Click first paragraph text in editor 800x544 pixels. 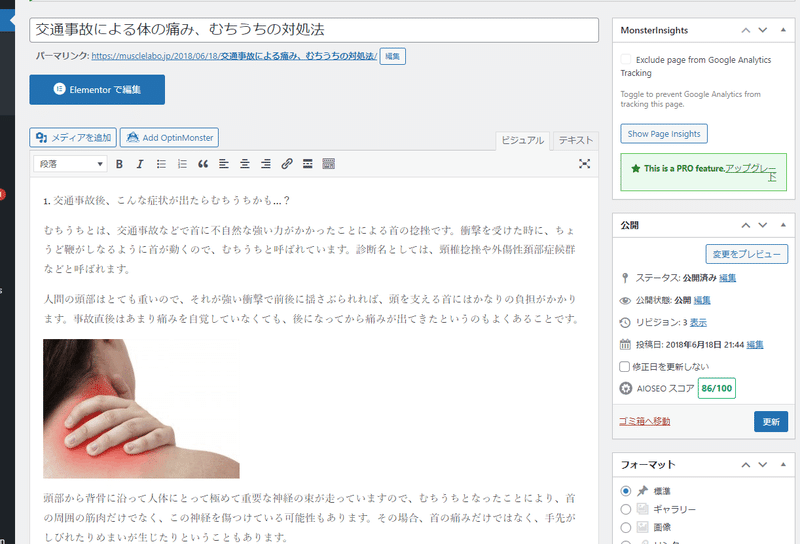click(x=310, y=250)
